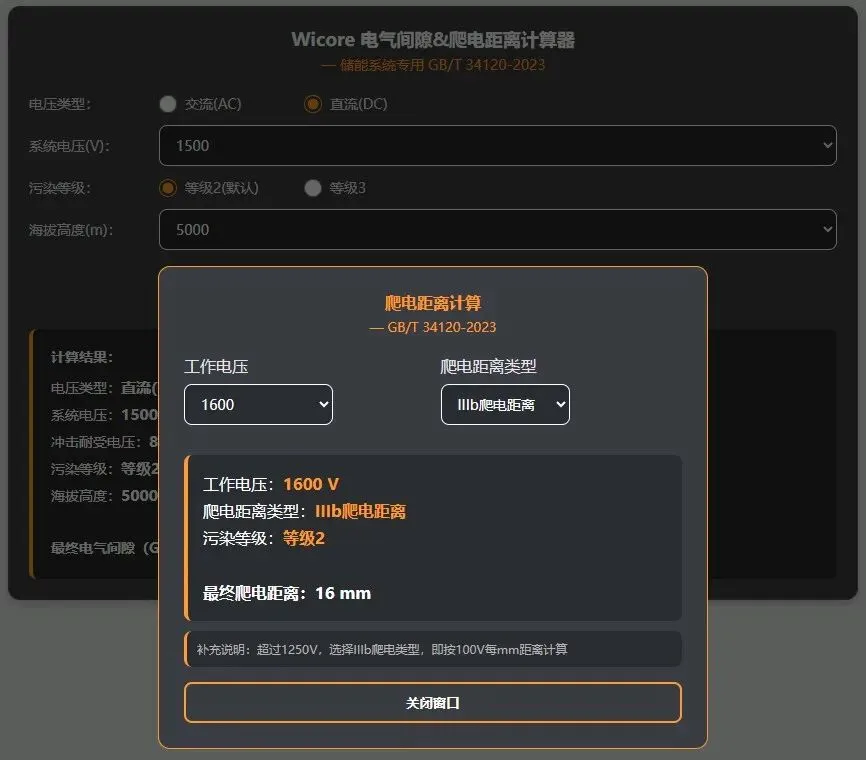This screenshot has height=760, width=866.
Task: Choose pollution level 等级2(默认) radio
Action: (x=168, y=188)
